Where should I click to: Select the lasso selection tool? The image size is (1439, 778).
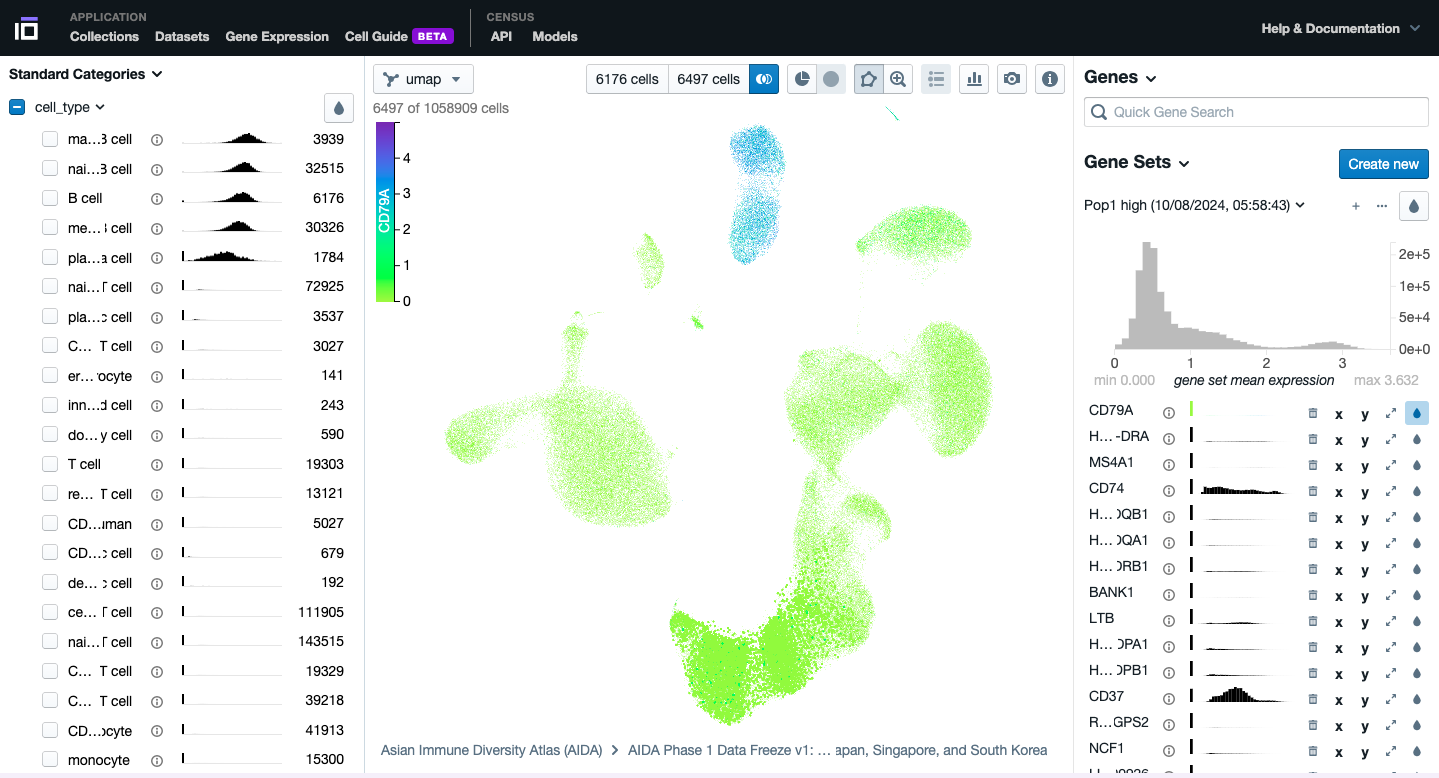[x=868, y=79]
